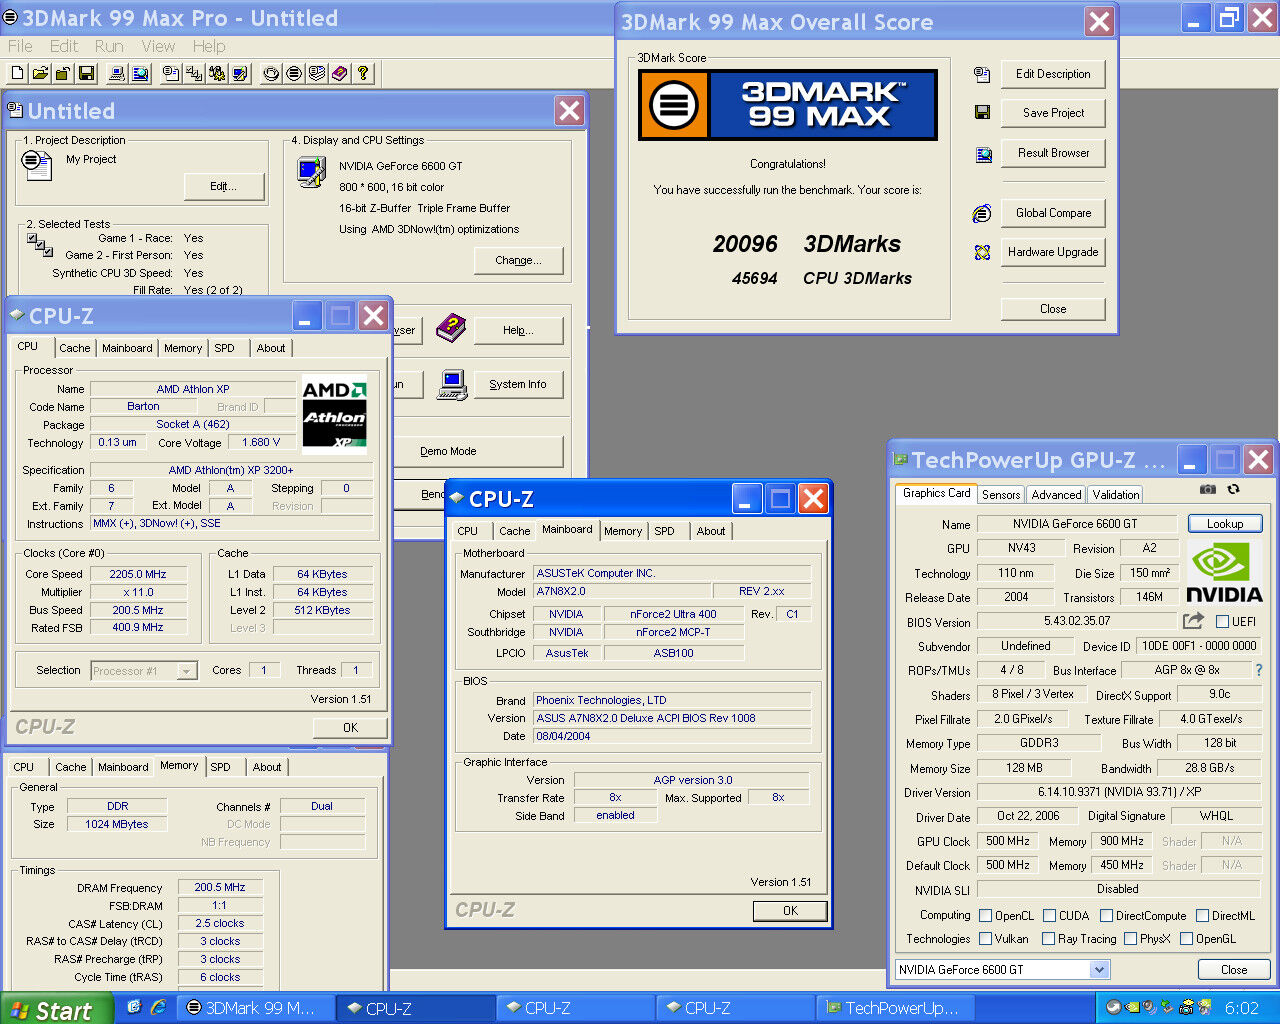Click the GPU-Z screenshot camera icon
The height and width of the screenshot is (1024, 1280).
click(1208, 489)
